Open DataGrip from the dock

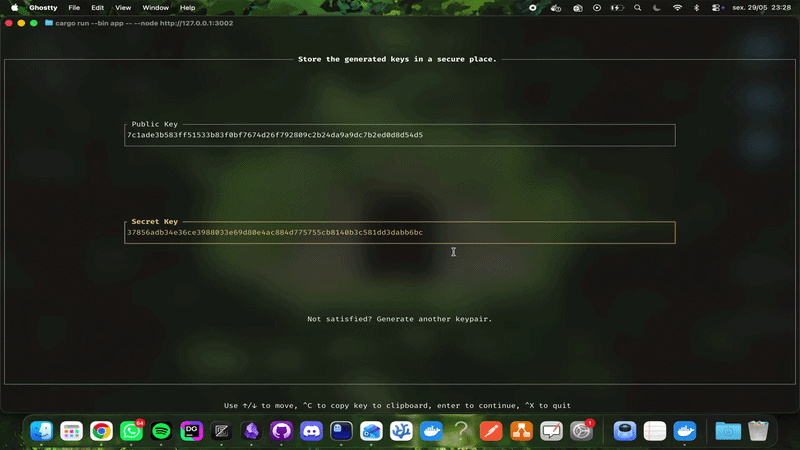pyautogui.click(x=191, y=431)
